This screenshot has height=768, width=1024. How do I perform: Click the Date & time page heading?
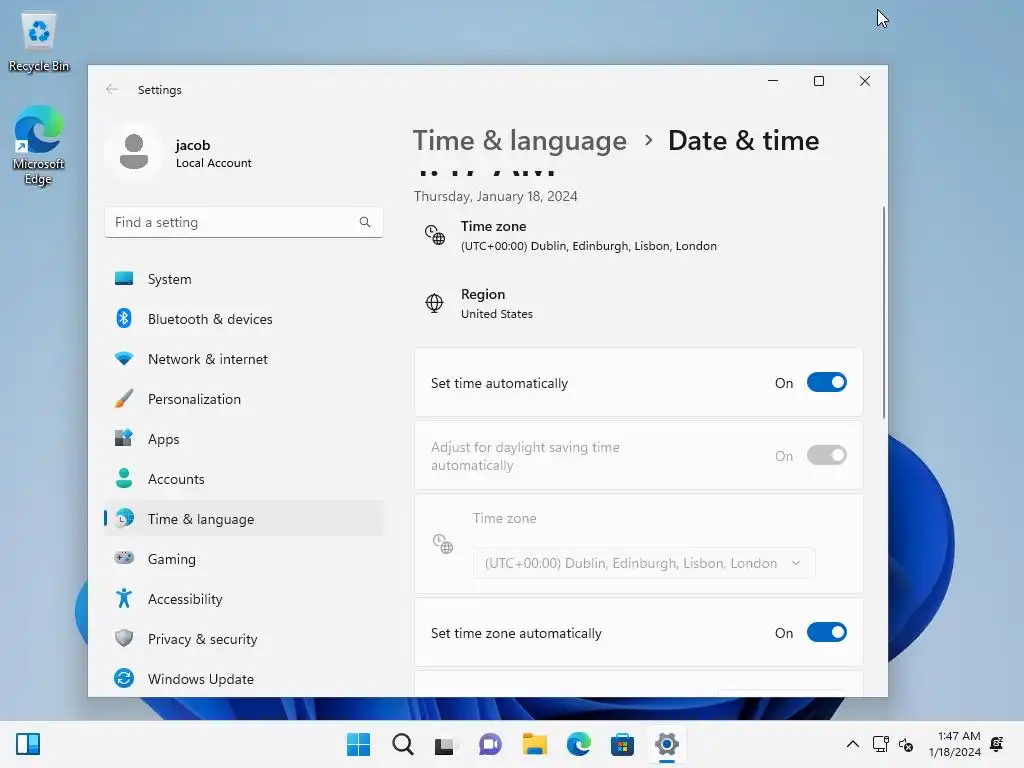pos(743,140)
